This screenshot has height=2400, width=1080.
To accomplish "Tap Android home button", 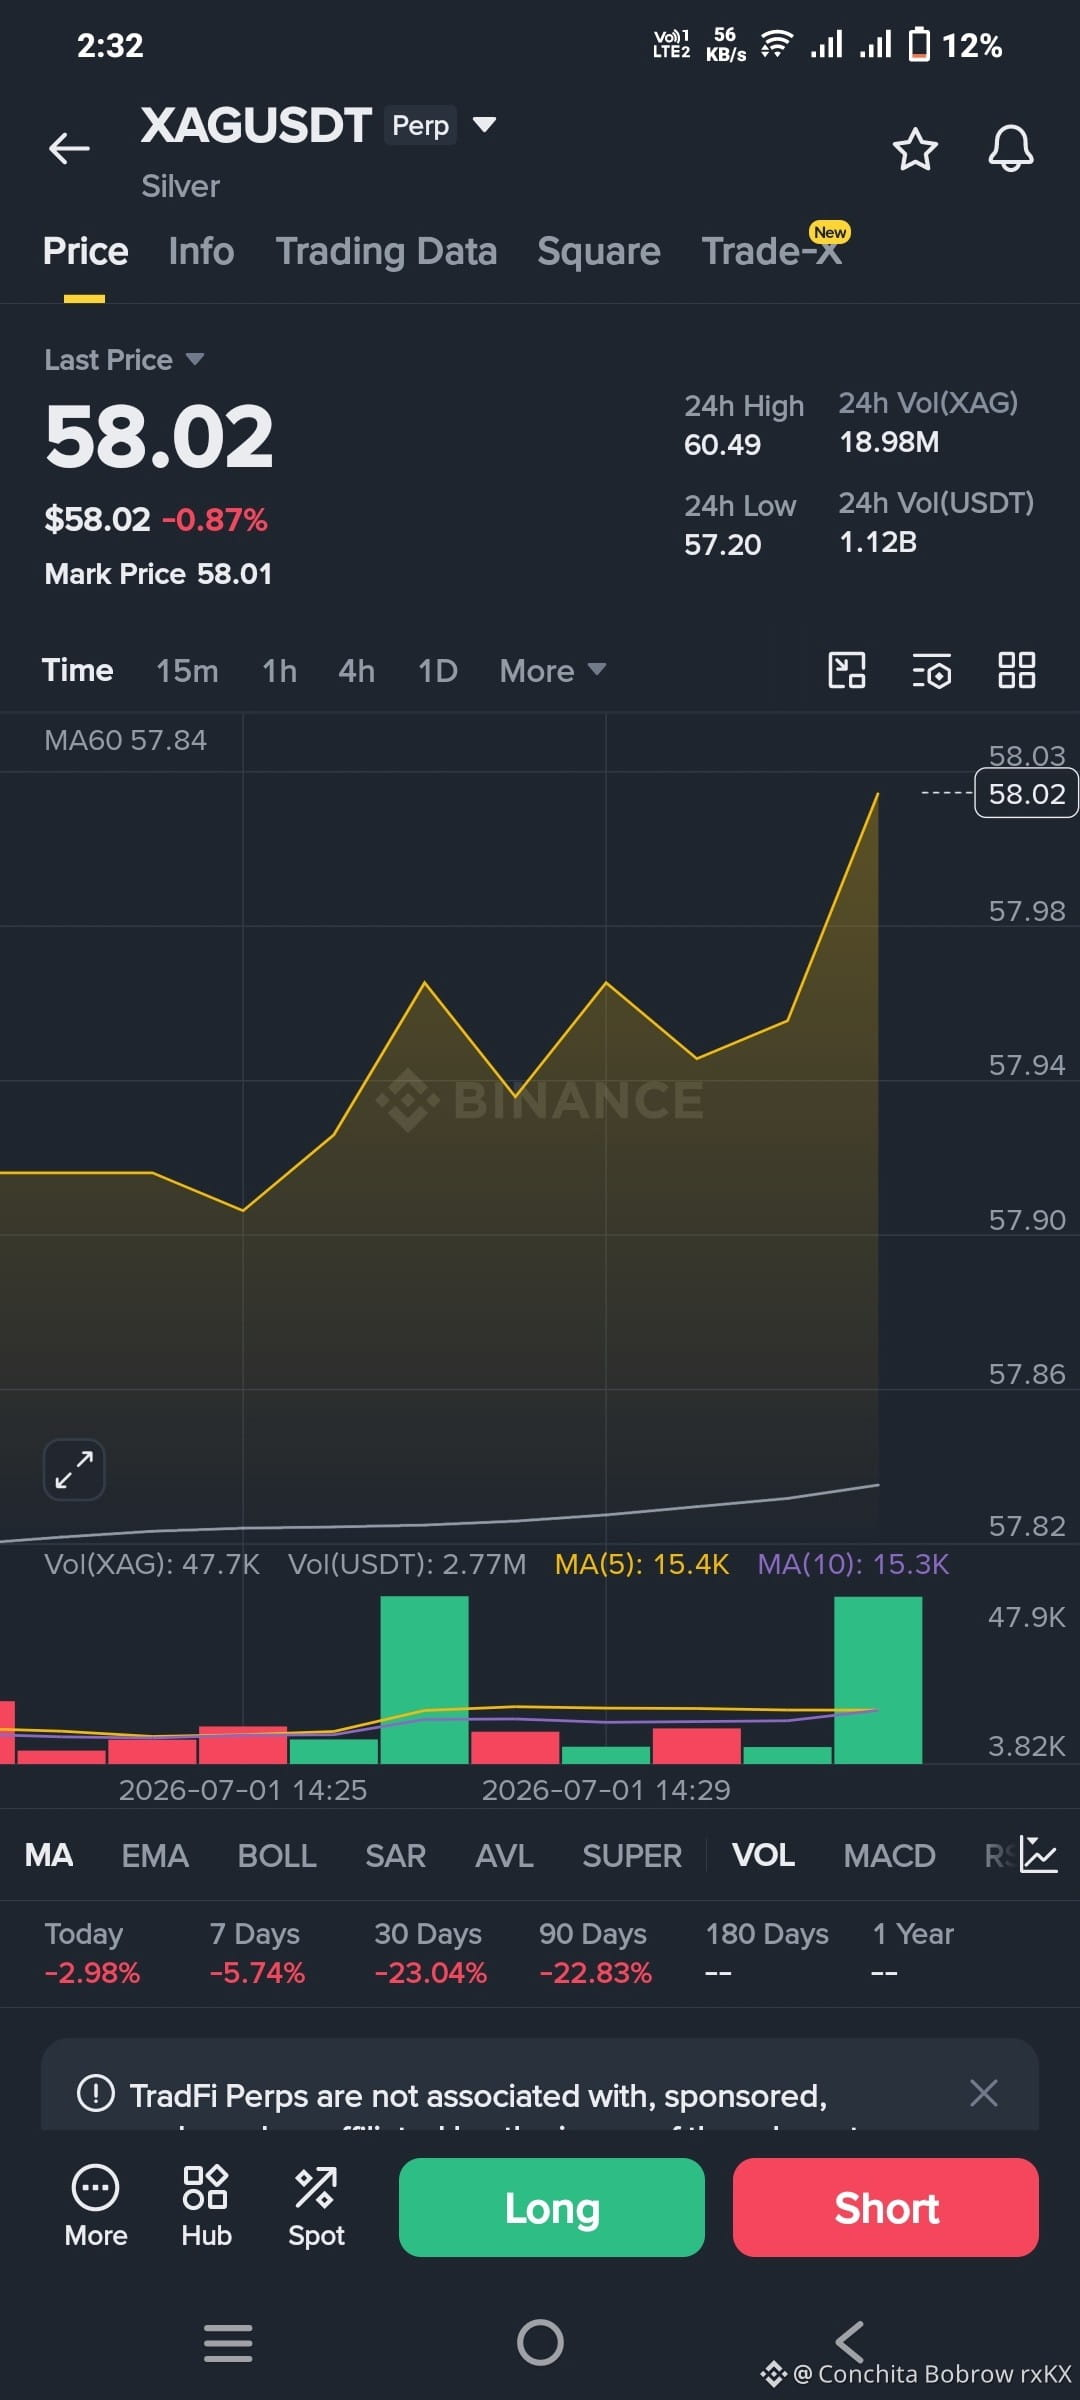I will click(540, 2342).
